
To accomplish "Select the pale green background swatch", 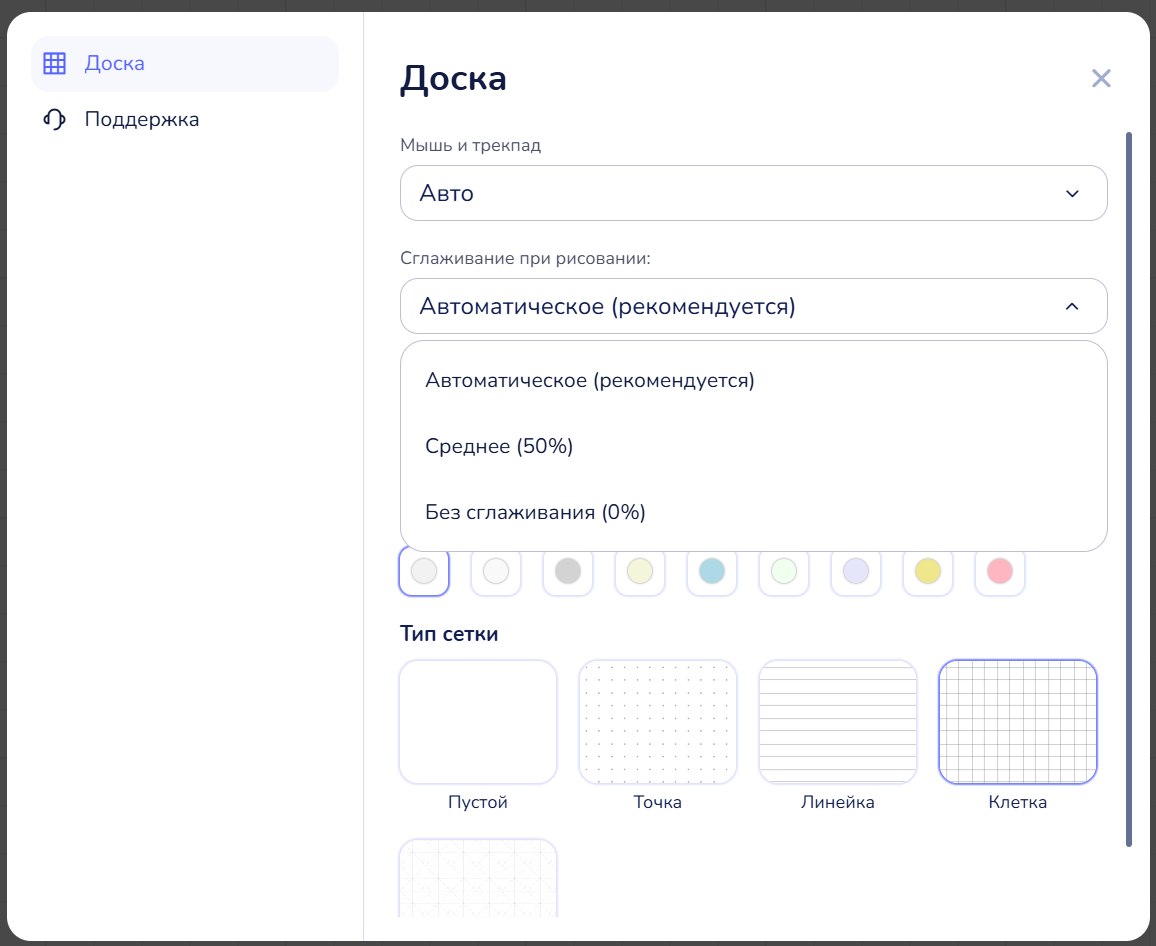I will coord(784,571).
